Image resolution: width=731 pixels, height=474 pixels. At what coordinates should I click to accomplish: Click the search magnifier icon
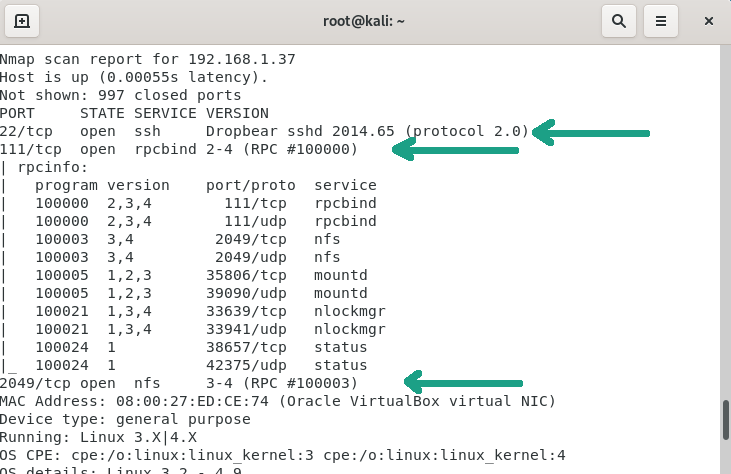click(619, 20)
